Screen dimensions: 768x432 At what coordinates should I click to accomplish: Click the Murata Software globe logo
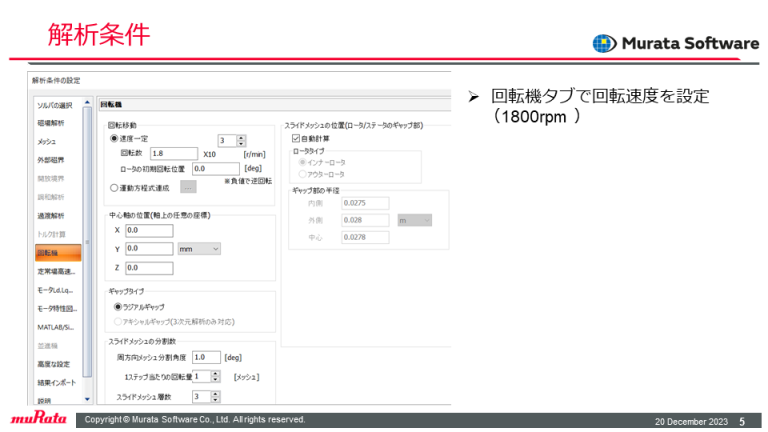pos(605,43)
